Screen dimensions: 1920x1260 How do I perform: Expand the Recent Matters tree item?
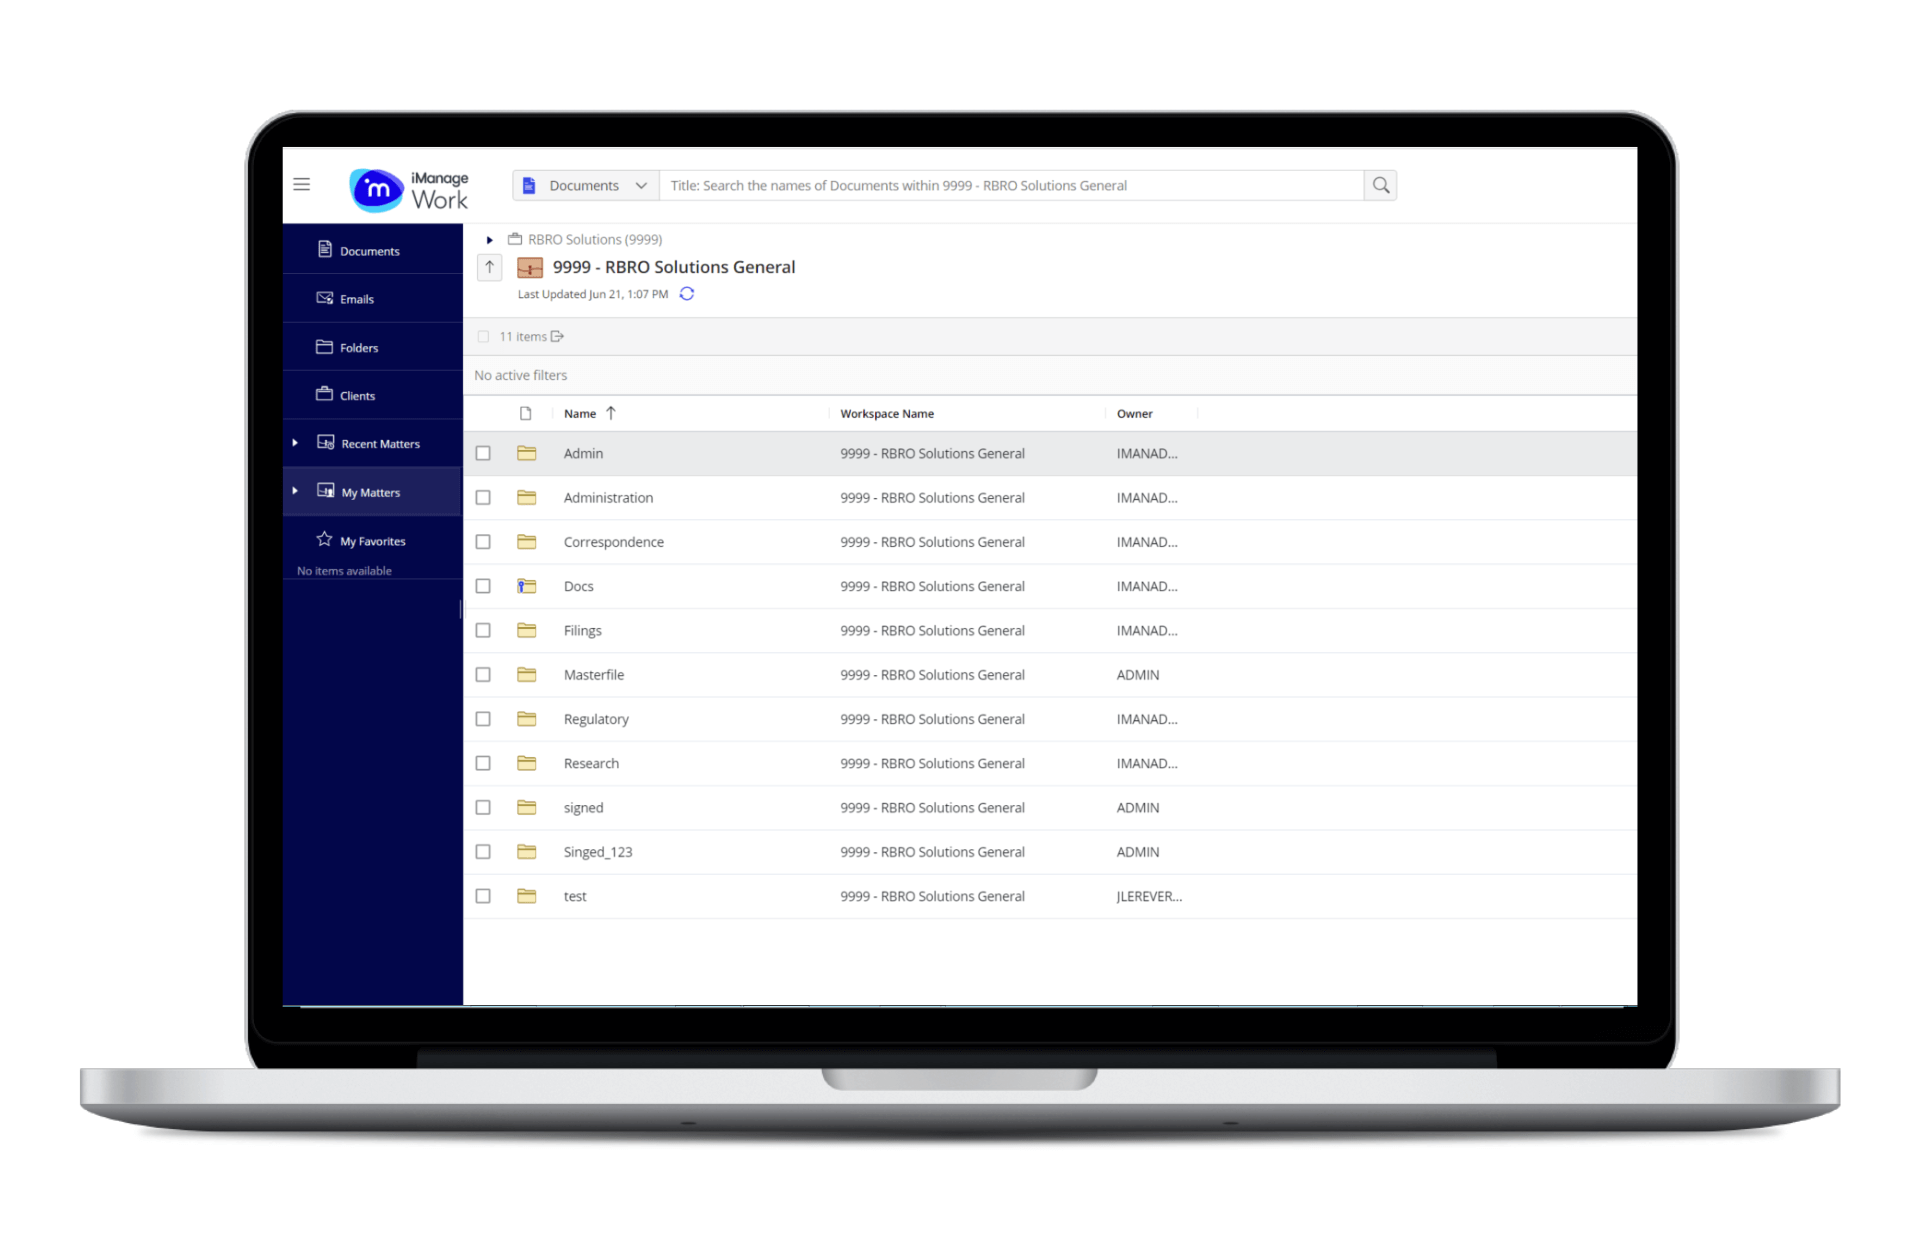tap(295, 443)
